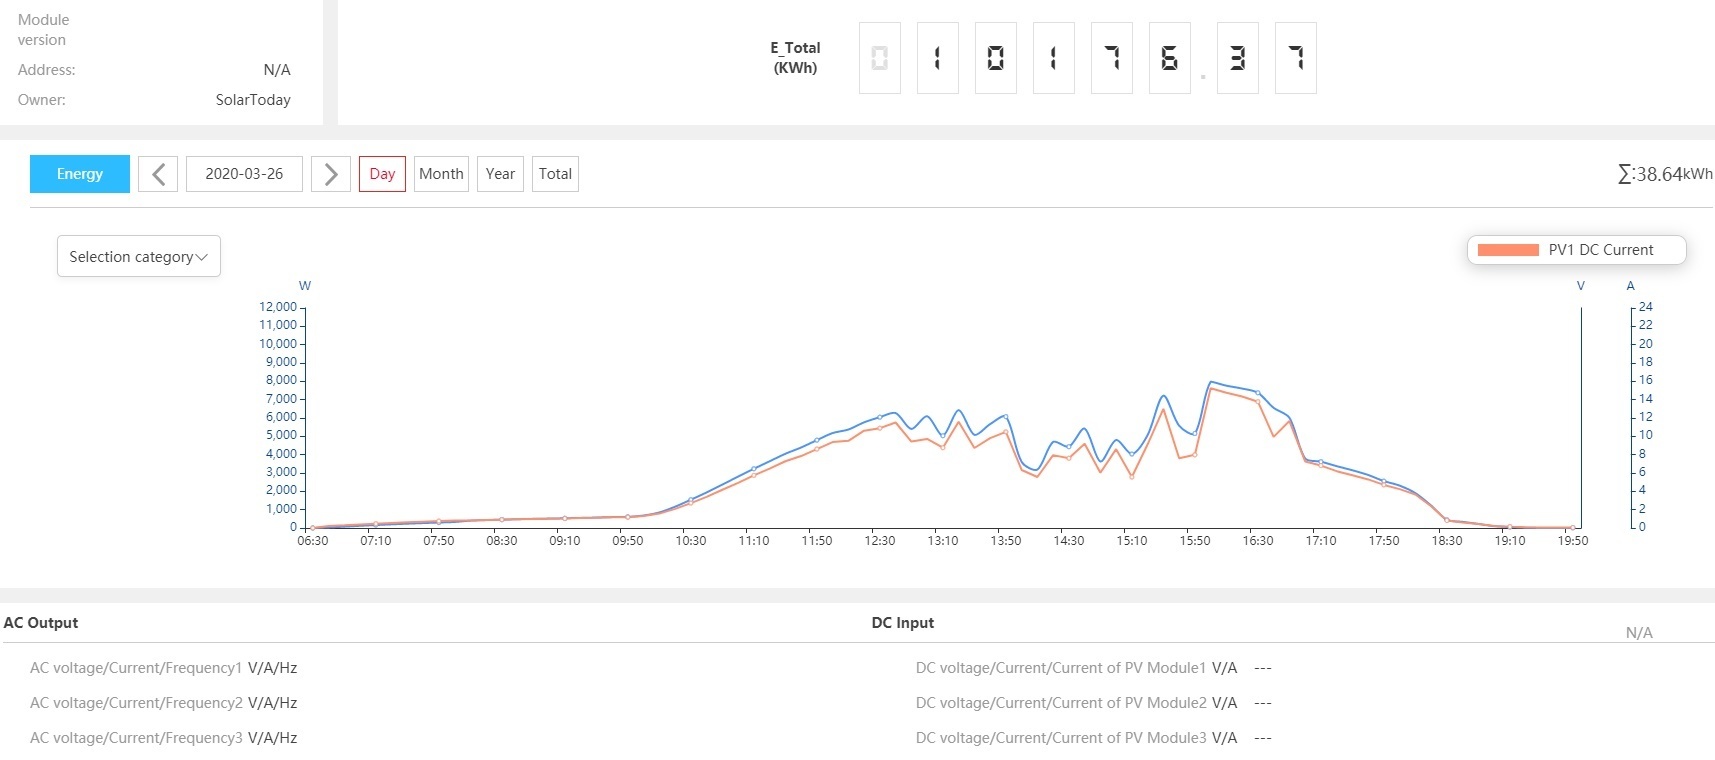
Task: Click the 12:30 label on time axis
Action: (x=880, y=541)
